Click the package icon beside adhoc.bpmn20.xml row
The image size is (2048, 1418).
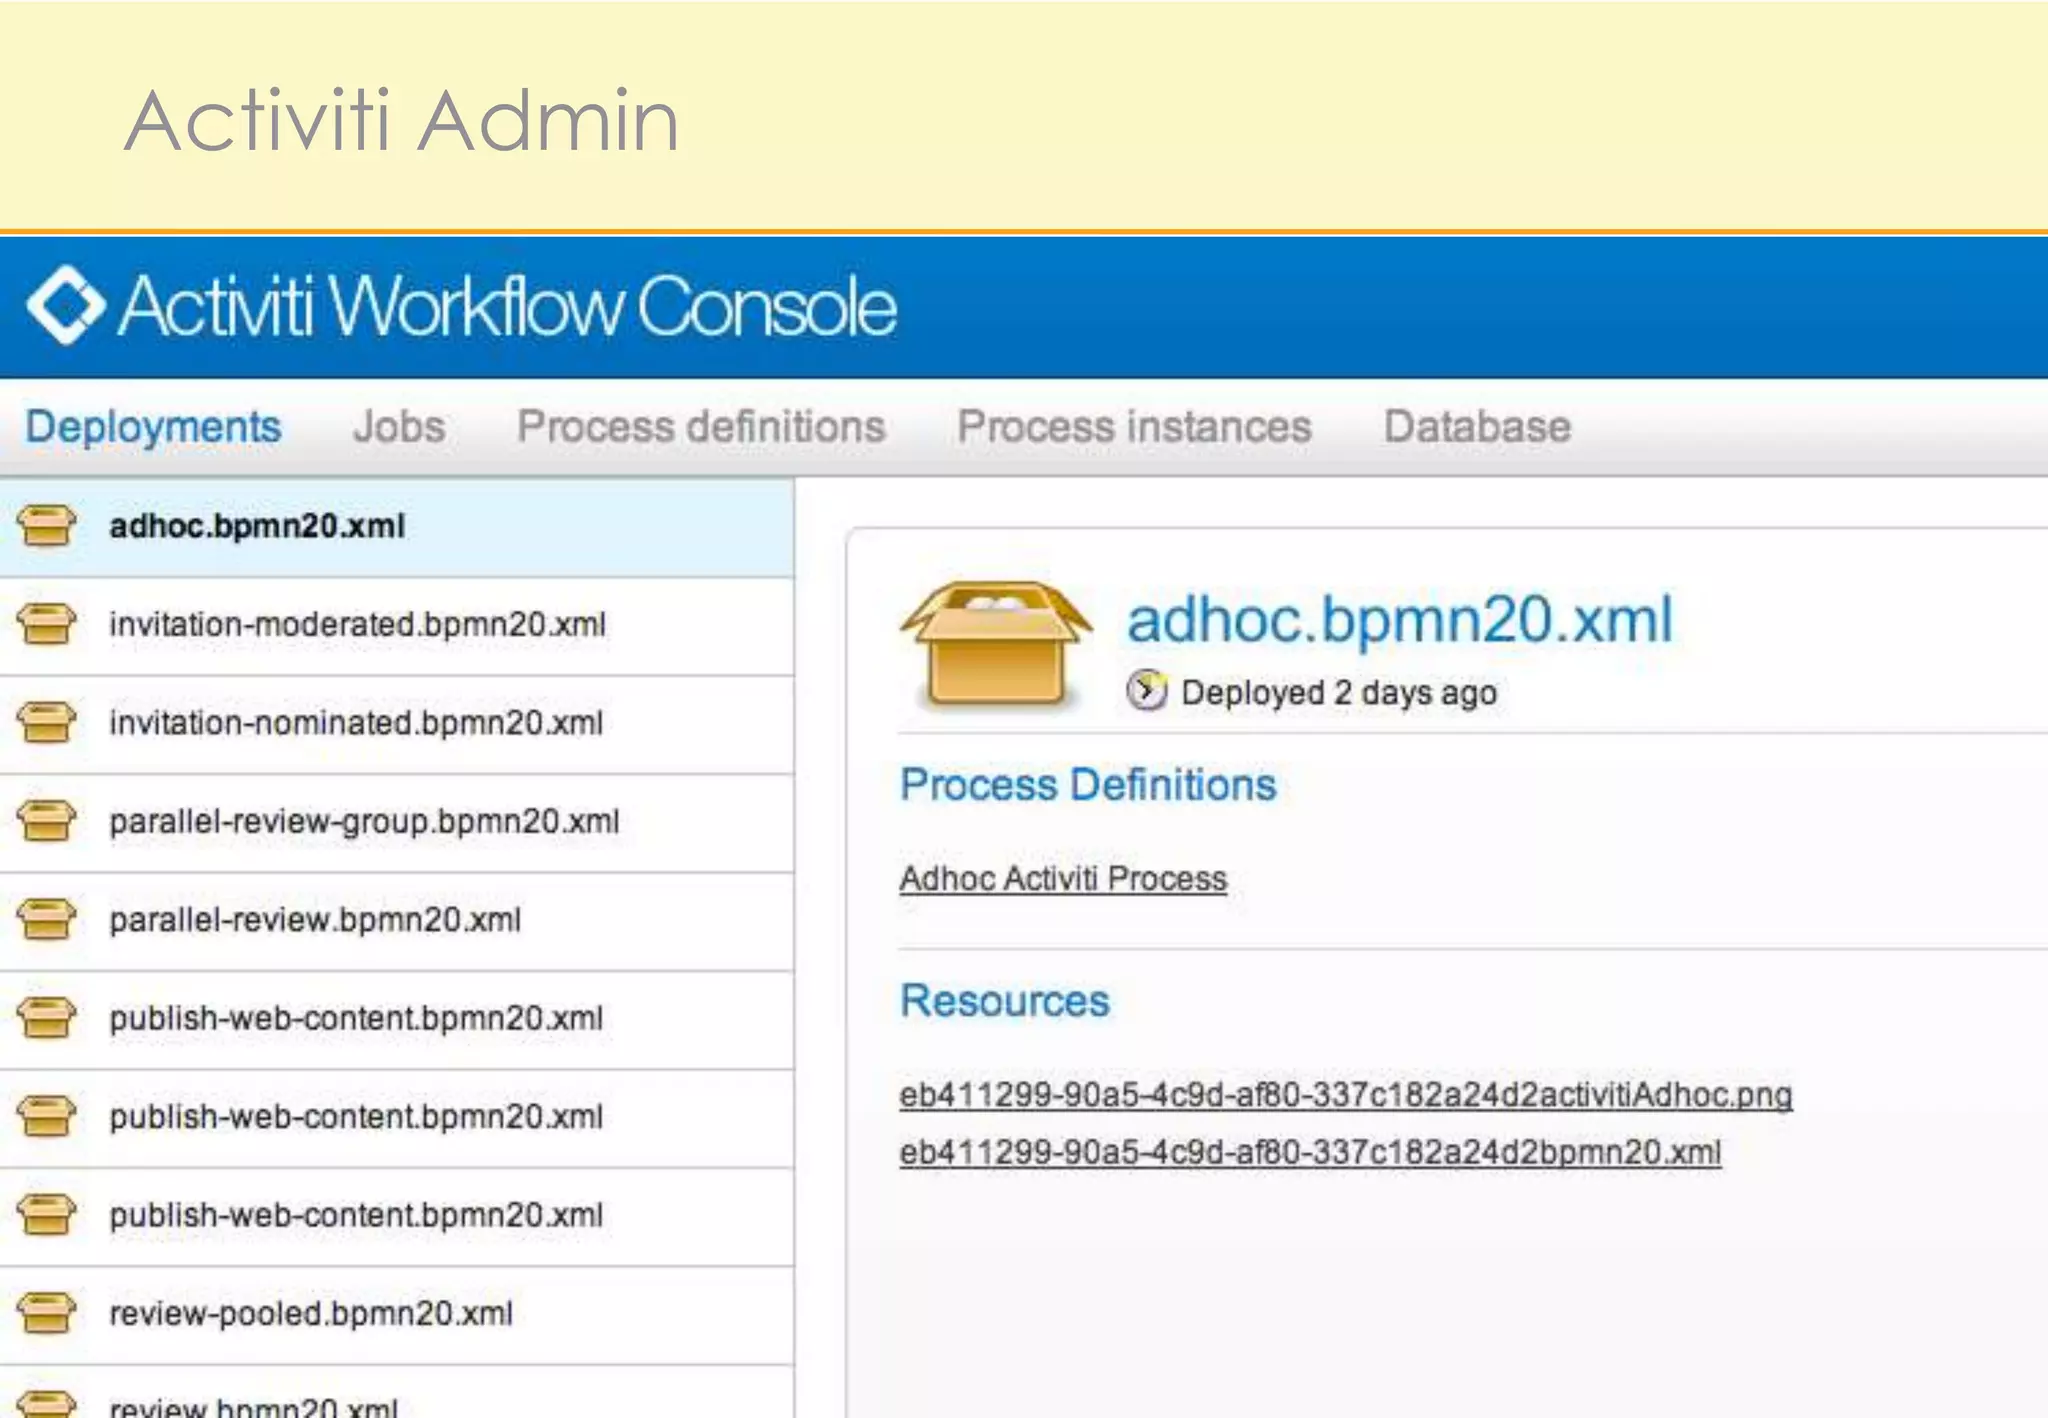(x=46, y=525)
